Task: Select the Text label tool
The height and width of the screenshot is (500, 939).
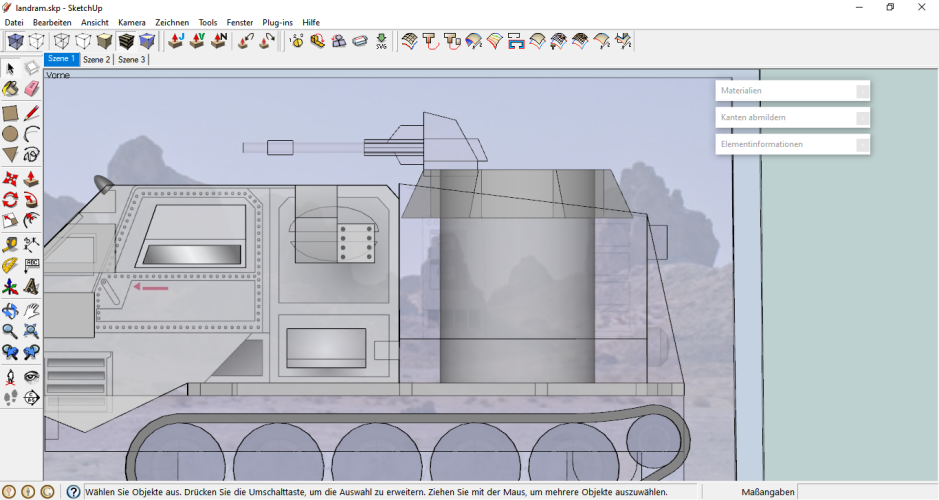Action: (x=31, y=265)
